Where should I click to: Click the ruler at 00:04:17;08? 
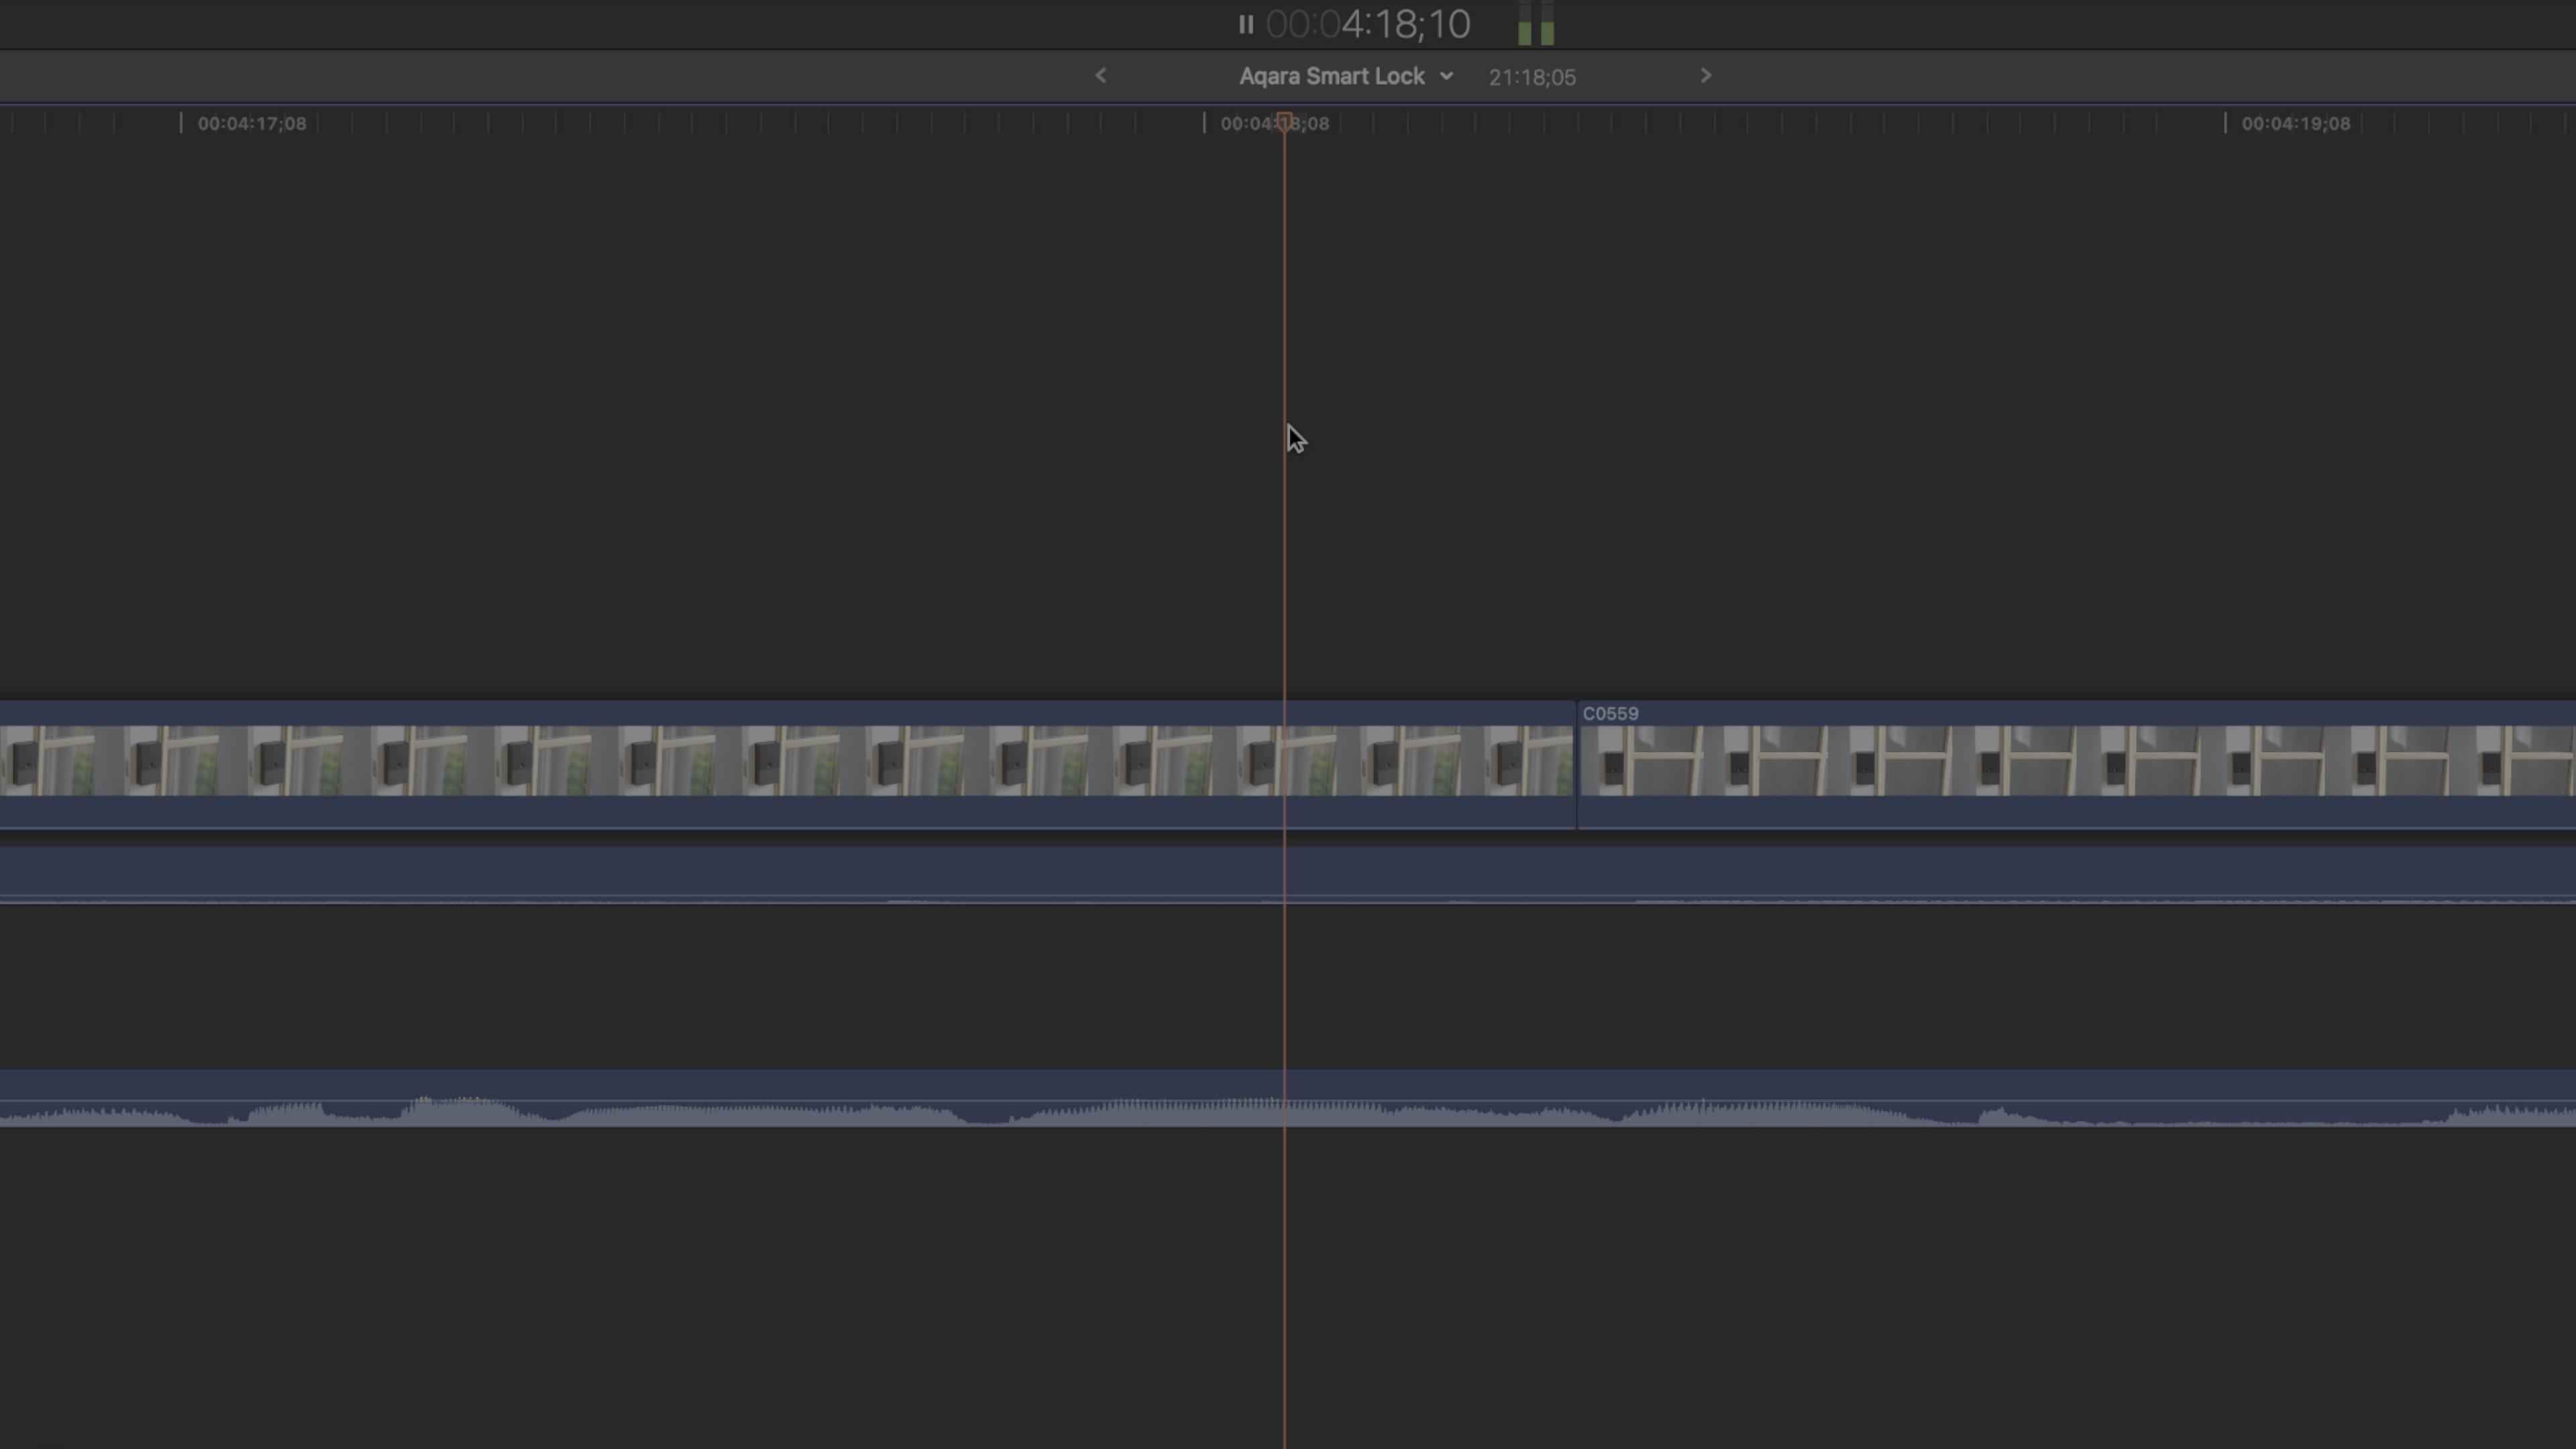point(250,123)
